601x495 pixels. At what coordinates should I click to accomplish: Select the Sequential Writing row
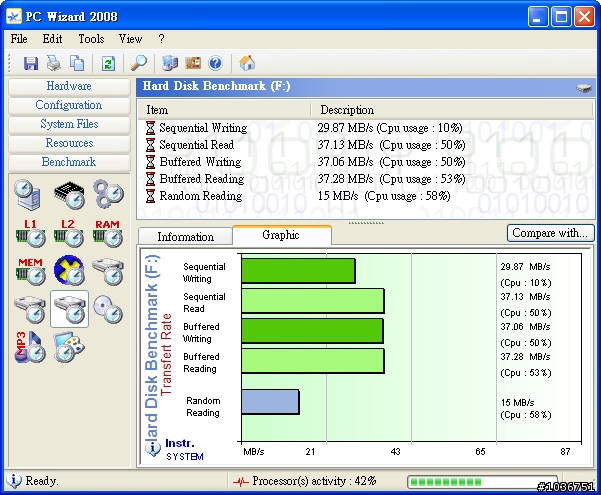click(365, 128)
